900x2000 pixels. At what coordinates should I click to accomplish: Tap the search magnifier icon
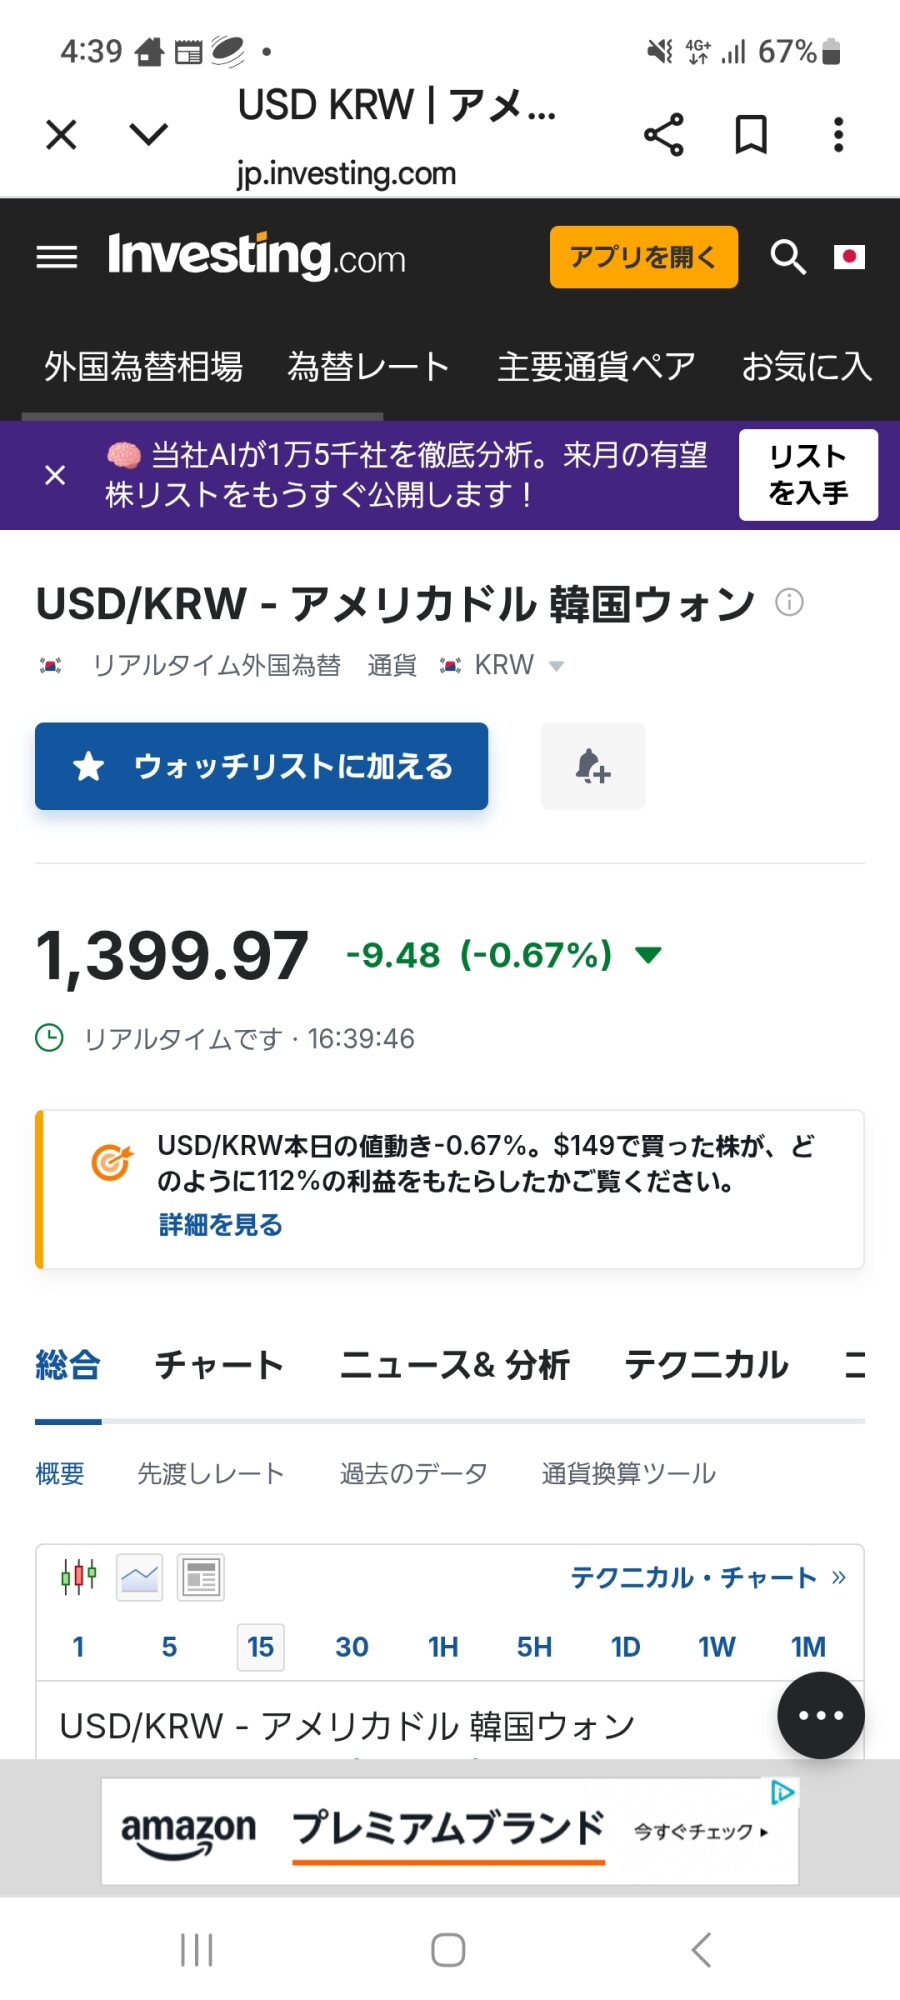[x=788, y=258]
